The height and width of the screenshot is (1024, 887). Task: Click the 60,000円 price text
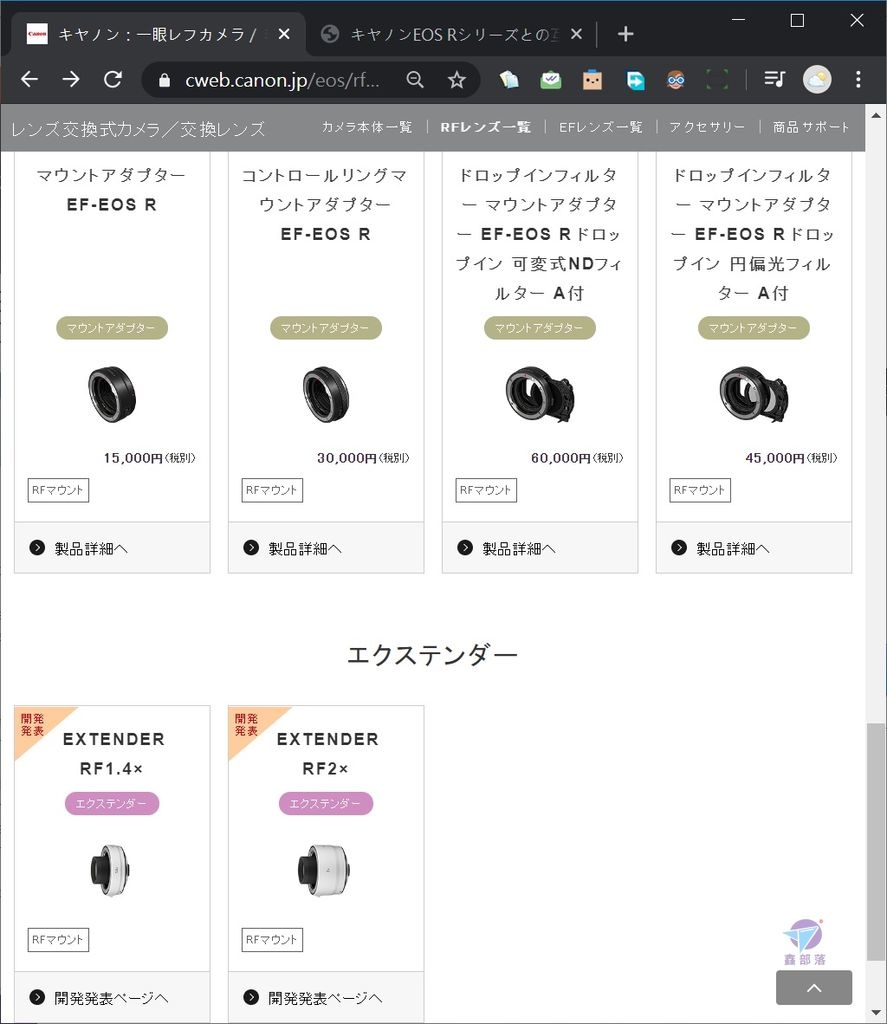click(x=577, y=458)
